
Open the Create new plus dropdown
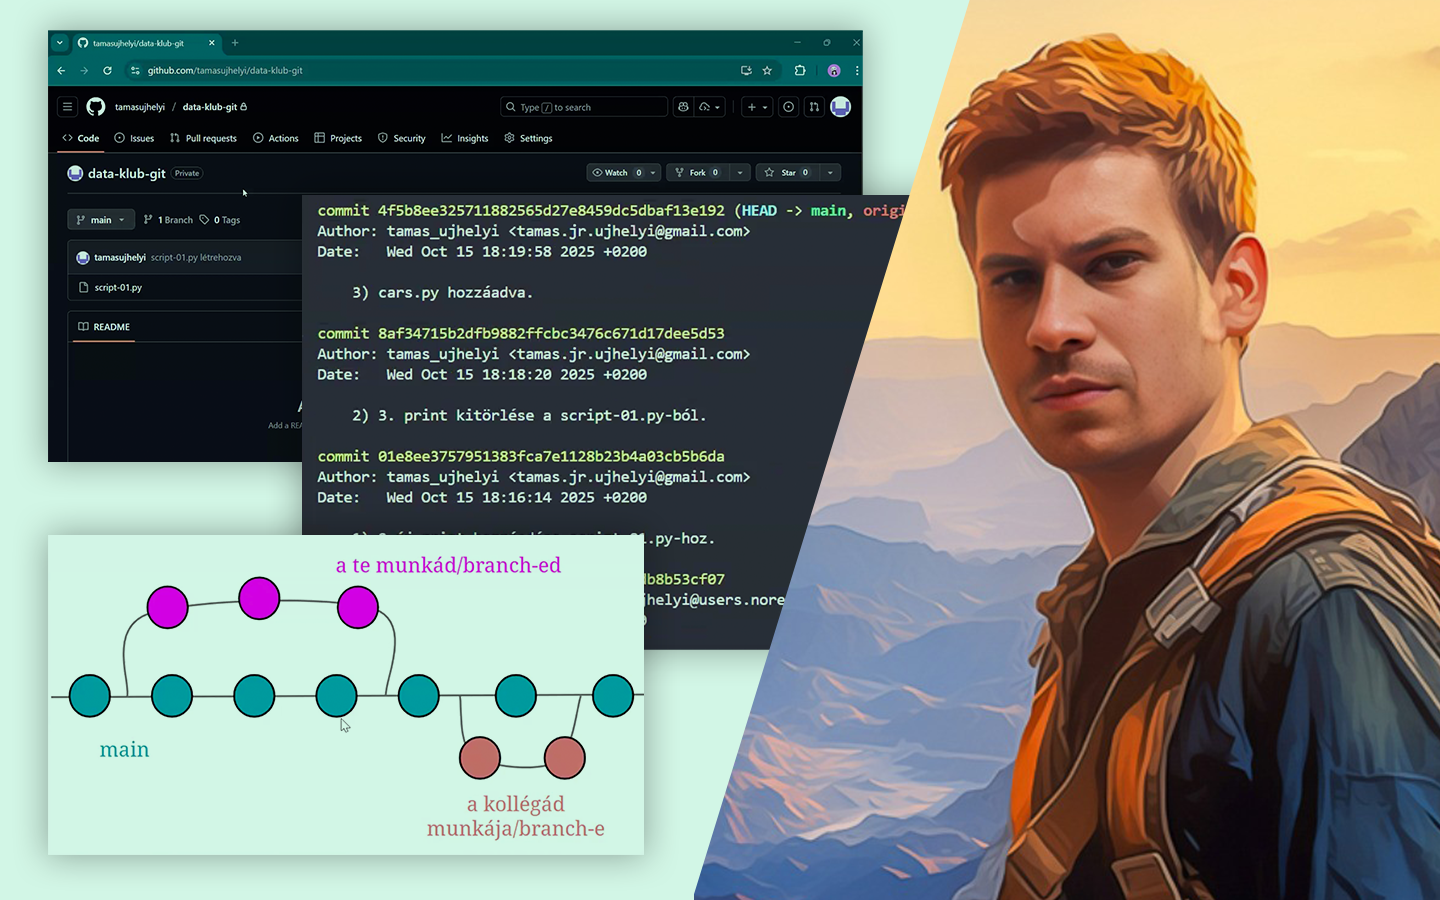757,107
